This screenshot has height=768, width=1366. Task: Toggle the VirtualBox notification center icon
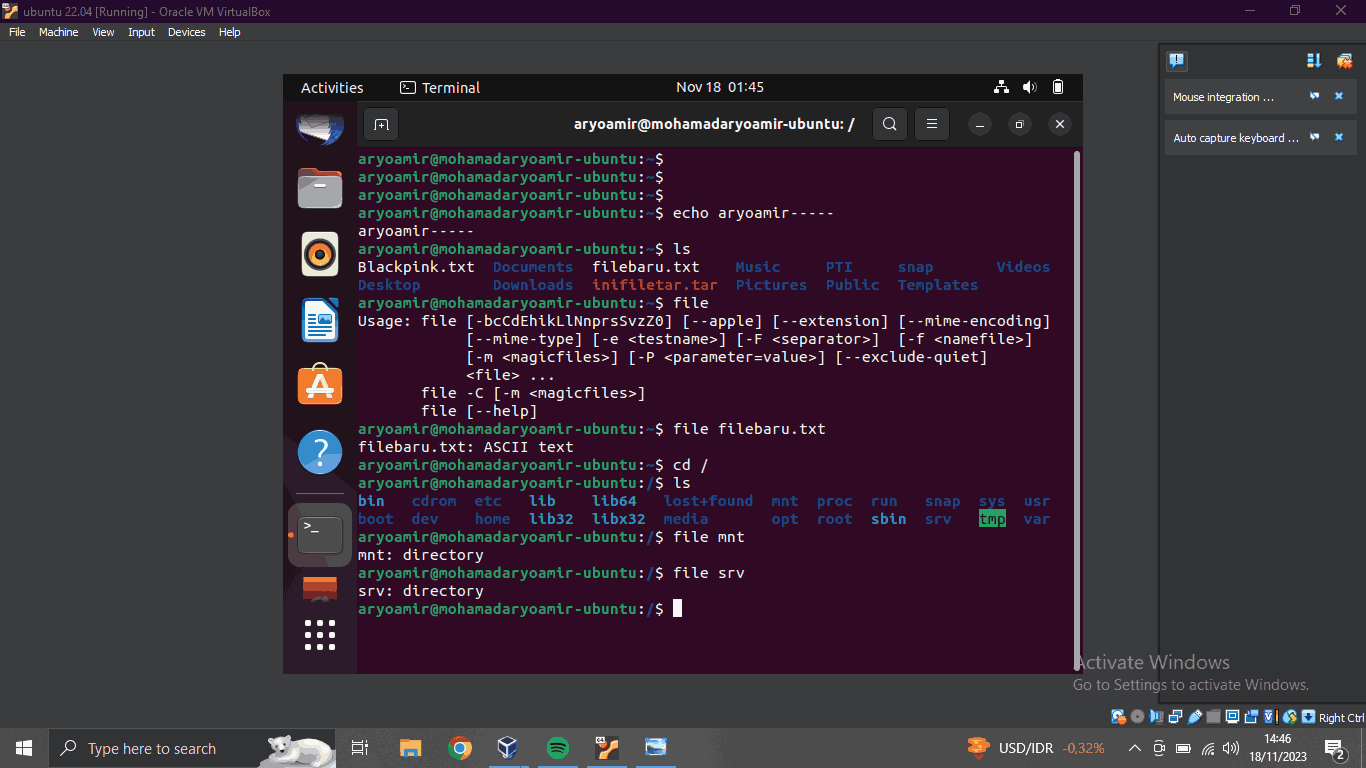pyautogui.click(x=1177, y=61)
